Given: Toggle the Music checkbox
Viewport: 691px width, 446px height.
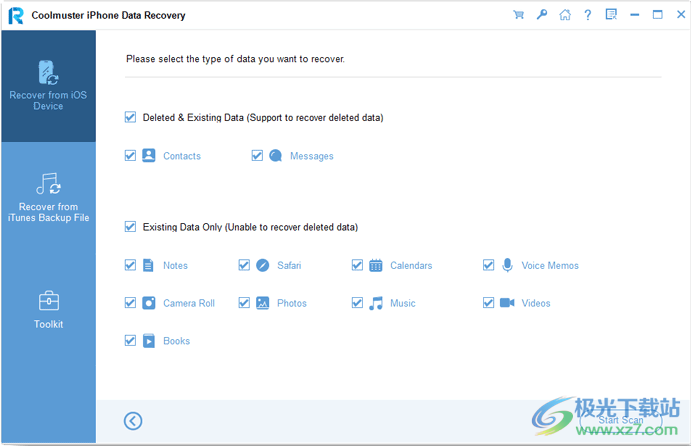Looking at the screenshot, I should tap(357, 303).
